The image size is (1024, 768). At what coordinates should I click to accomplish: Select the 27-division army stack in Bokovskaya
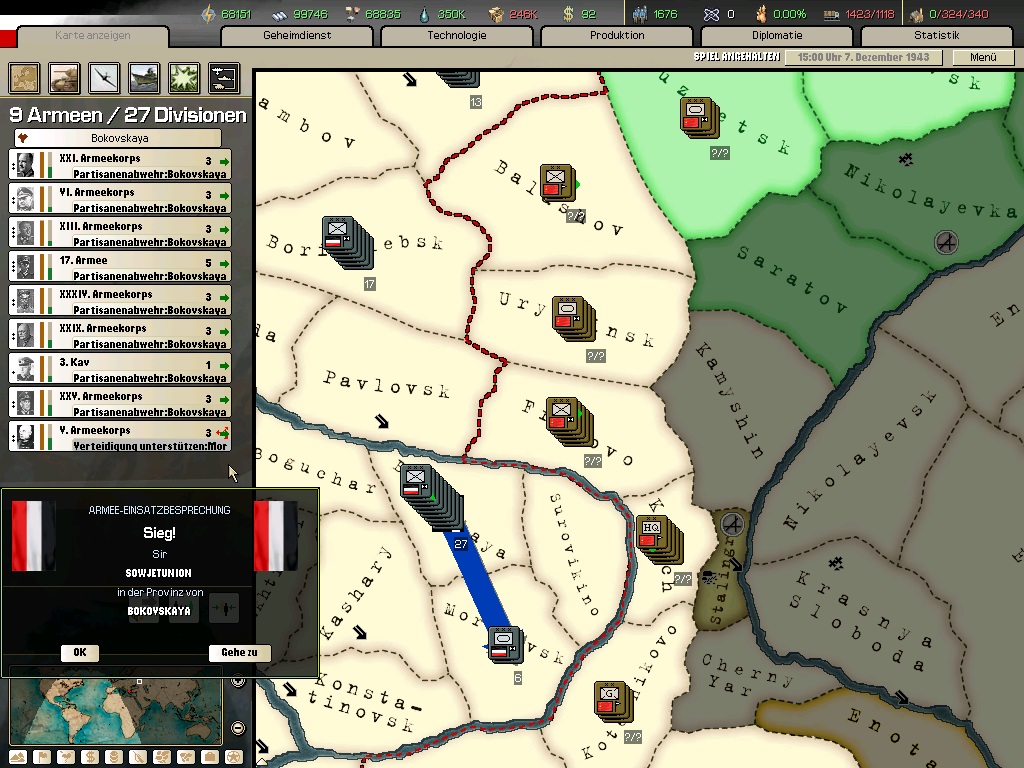[x=432, y=500]
